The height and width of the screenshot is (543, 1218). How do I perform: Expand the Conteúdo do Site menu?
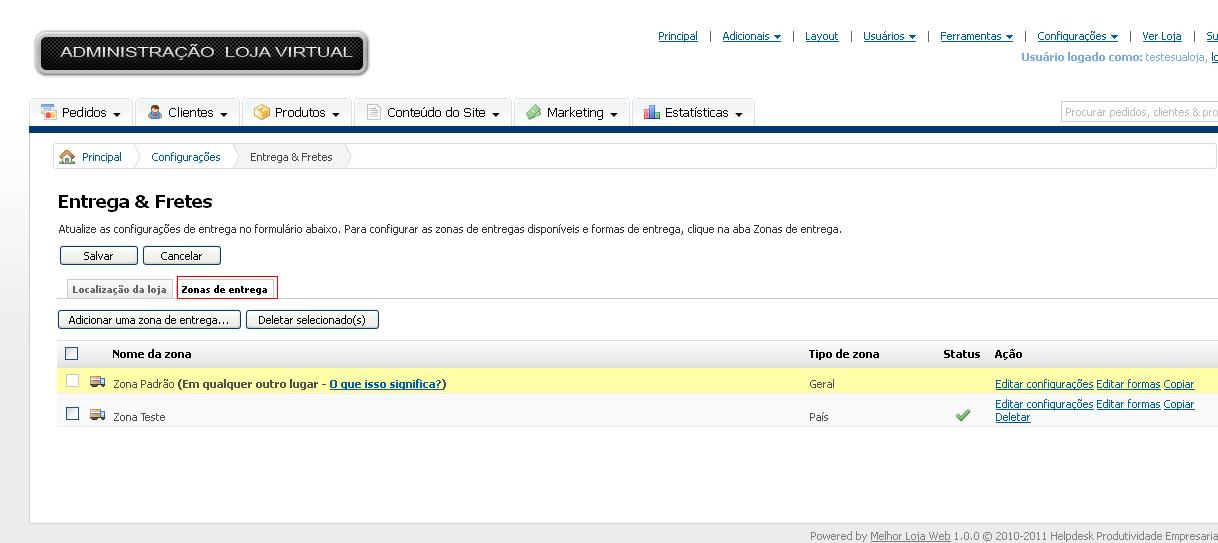click(433, 113)
